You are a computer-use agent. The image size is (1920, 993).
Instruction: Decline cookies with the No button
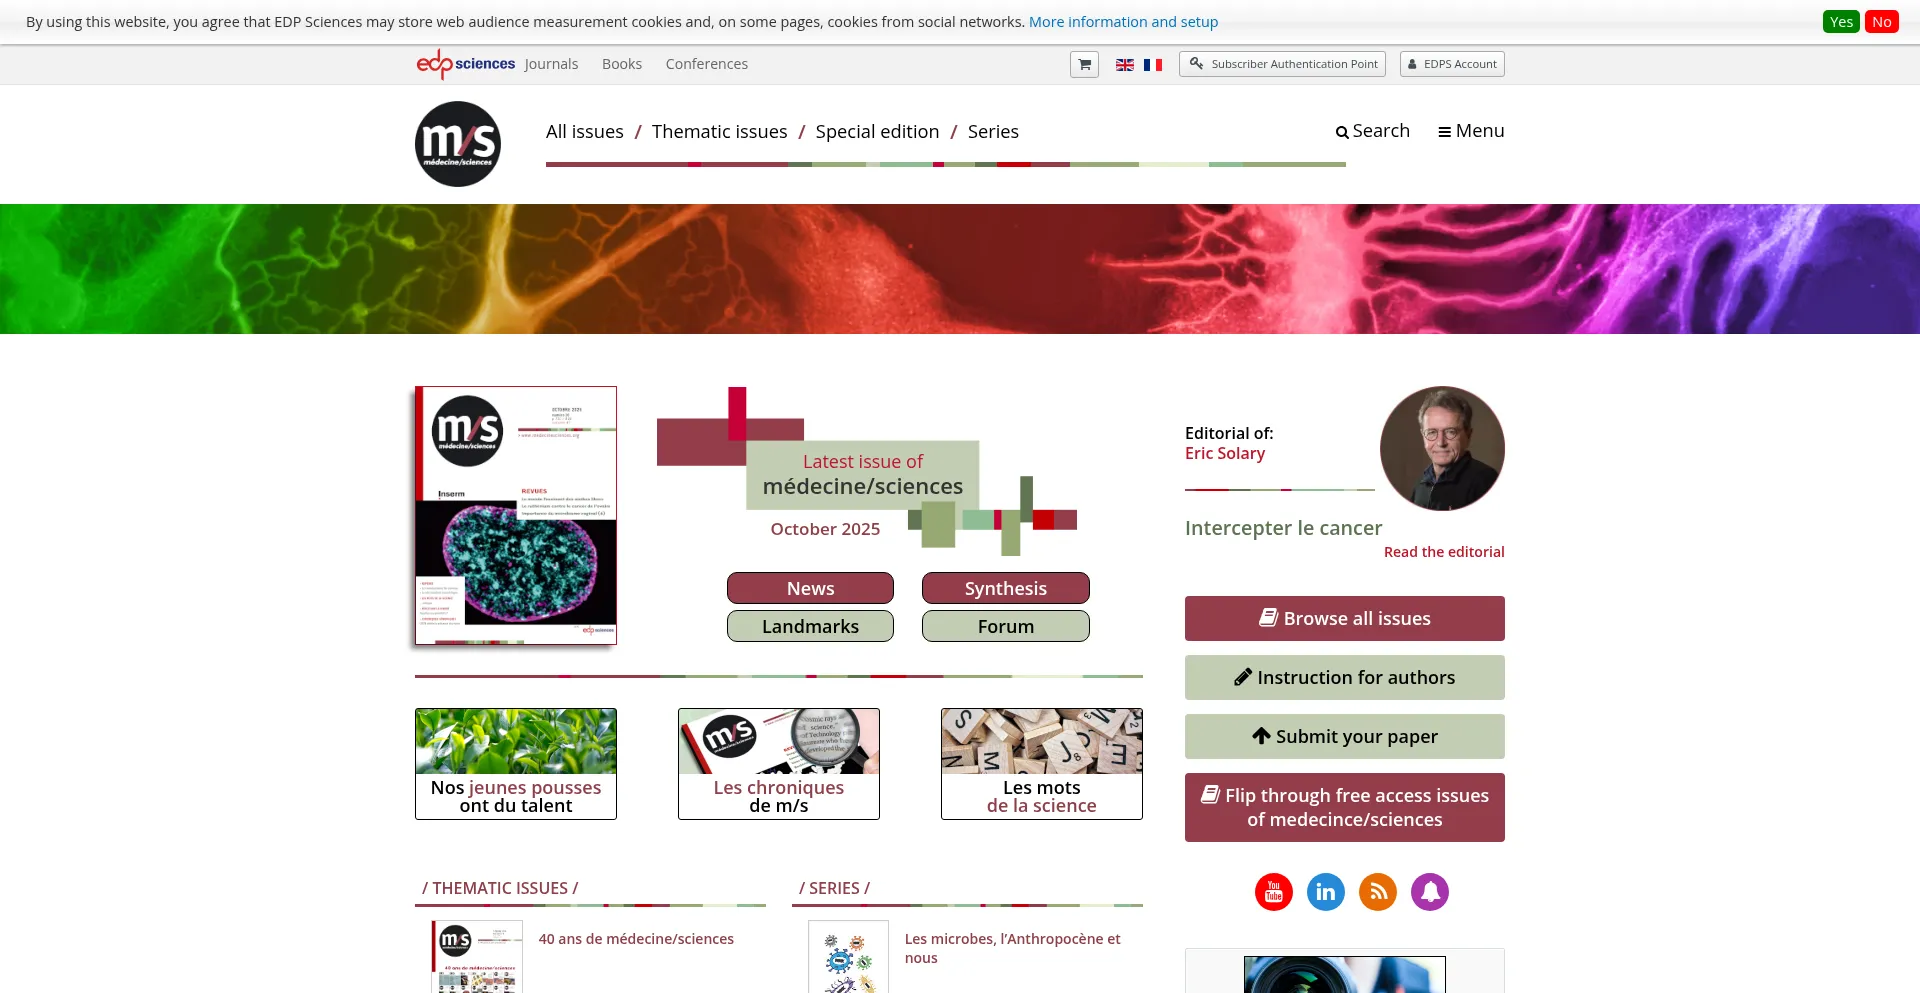pyautogui.click(x=1882, y=22)
